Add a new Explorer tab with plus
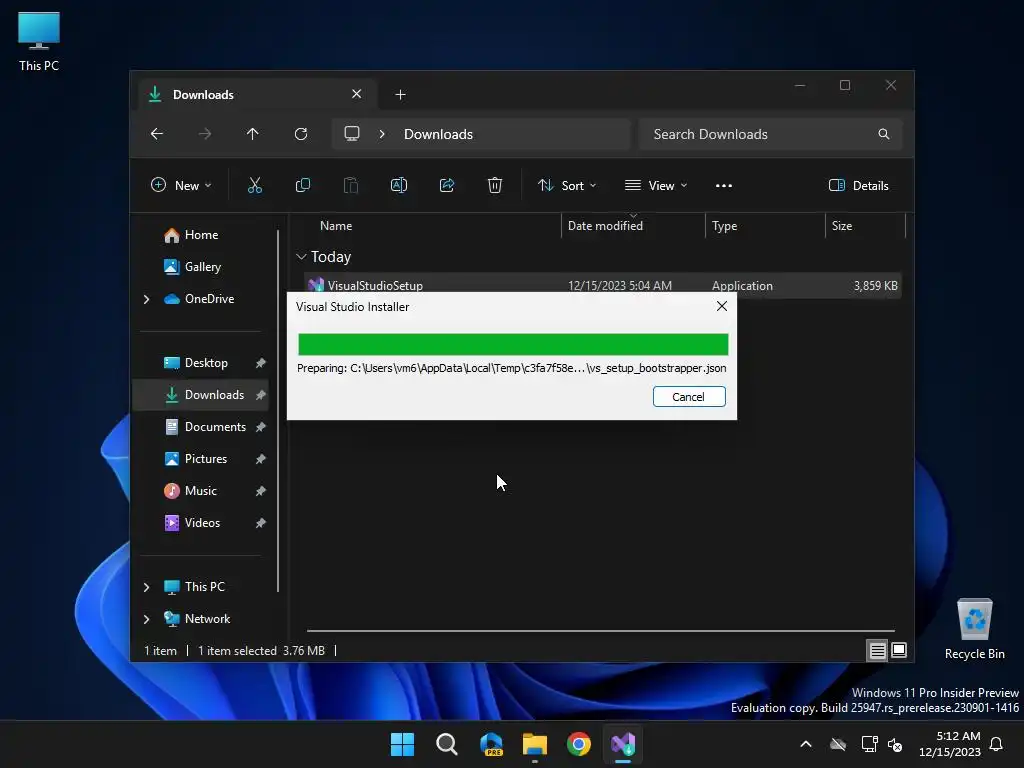Viewport: 1024px width, 768px height. (400, 95)
